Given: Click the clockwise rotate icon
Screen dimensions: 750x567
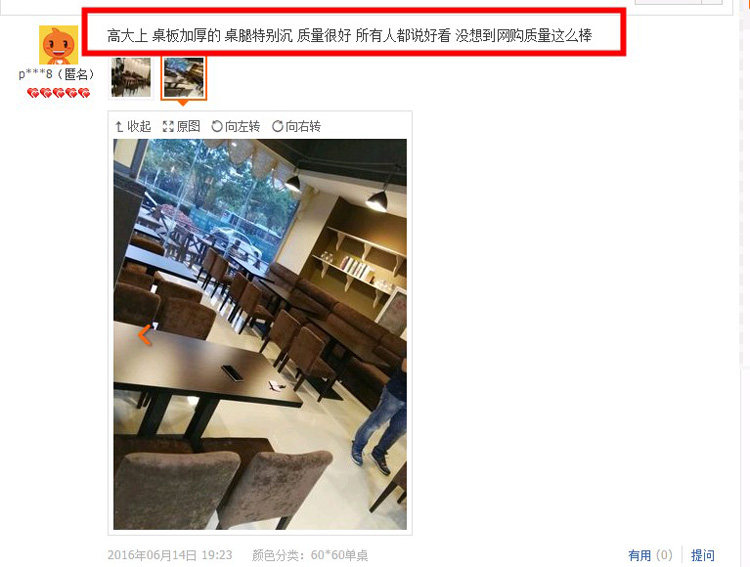Looking at the screenshot, I should [x=277, y=126].
